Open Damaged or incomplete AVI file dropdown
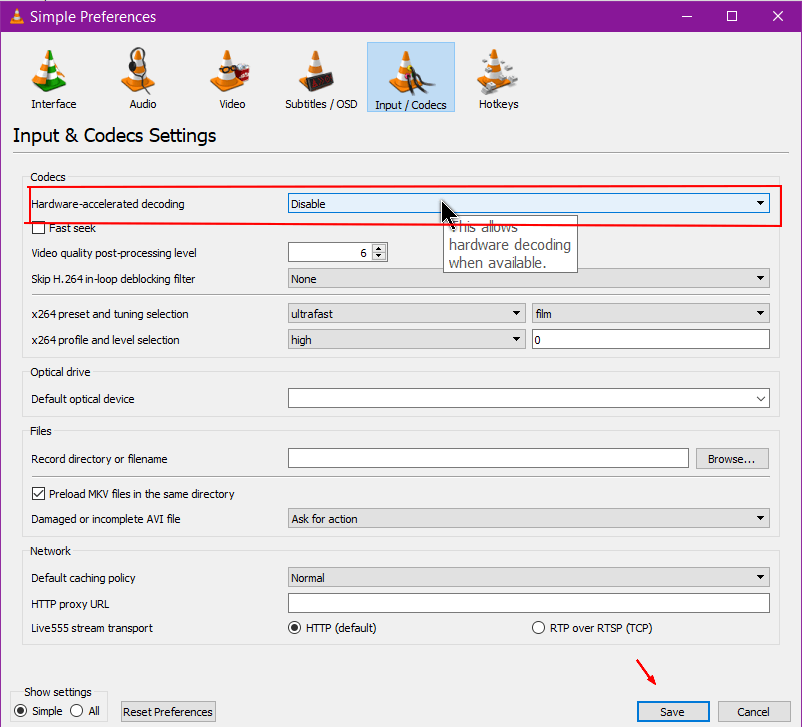Image resolution: width=802 pixels, height=727 pixels. click(x=528, y=519)
